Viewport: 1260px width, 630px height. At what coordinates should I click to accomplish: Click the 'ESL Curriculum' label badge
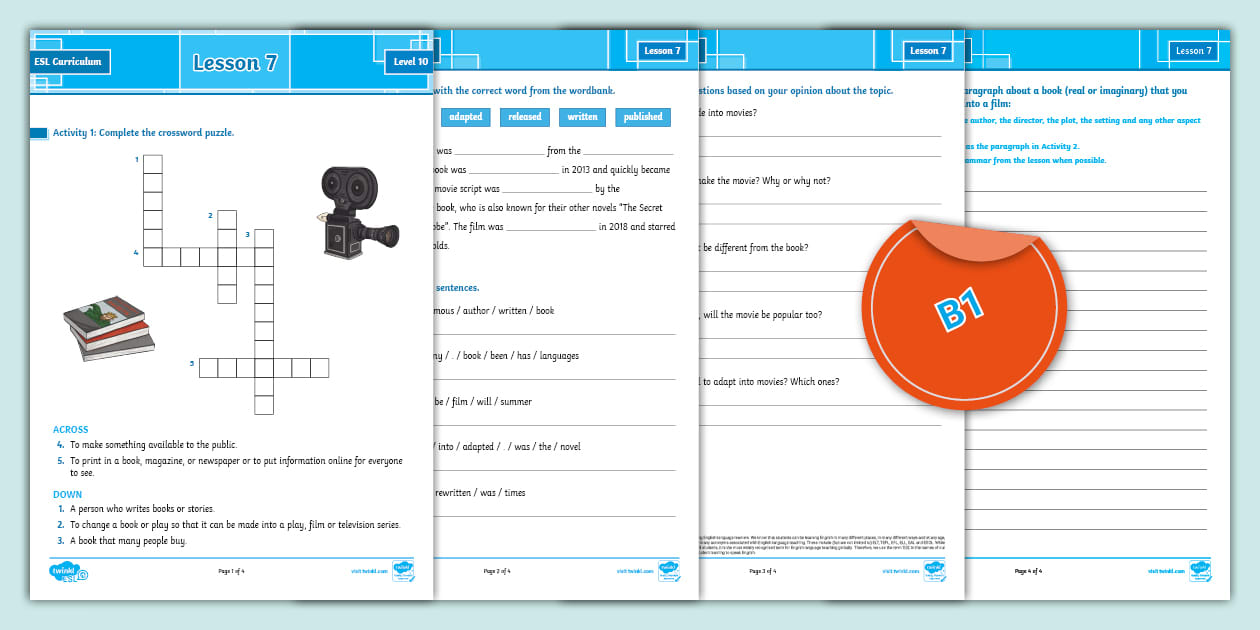69,61
